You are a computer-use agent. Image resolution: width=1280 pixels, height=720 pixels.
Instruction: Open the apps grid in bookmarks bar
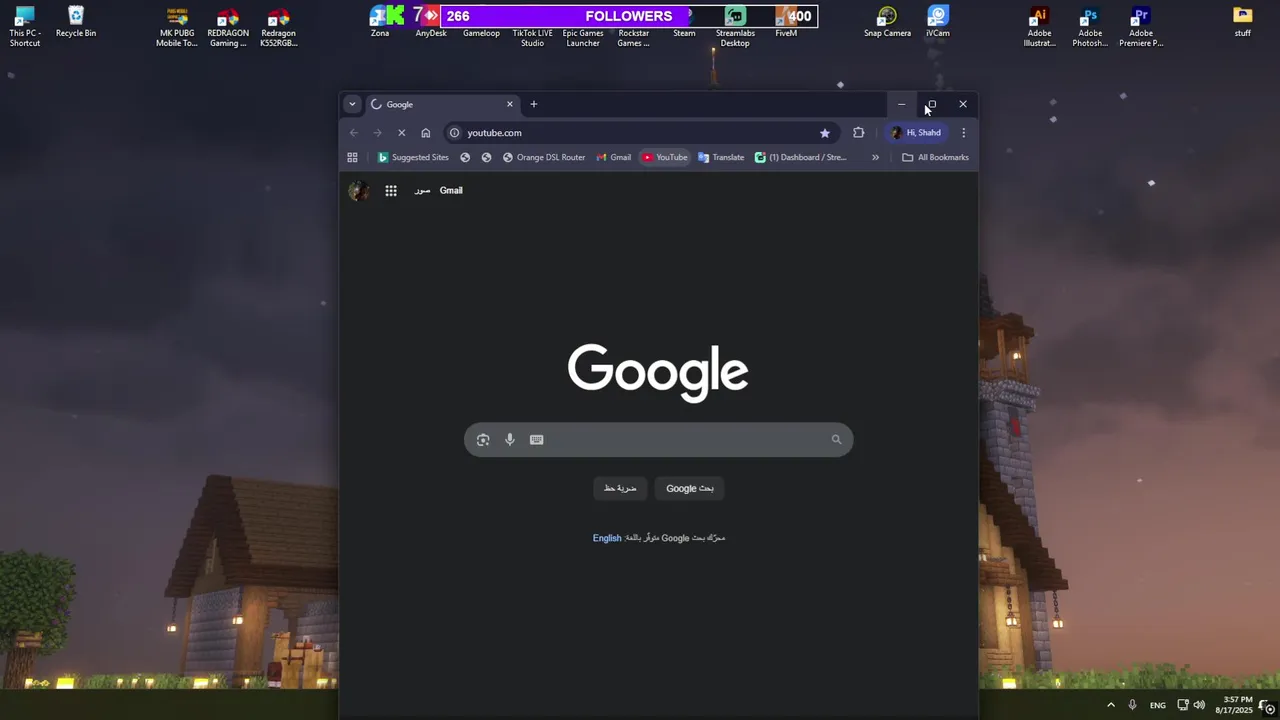click(352, 157)
